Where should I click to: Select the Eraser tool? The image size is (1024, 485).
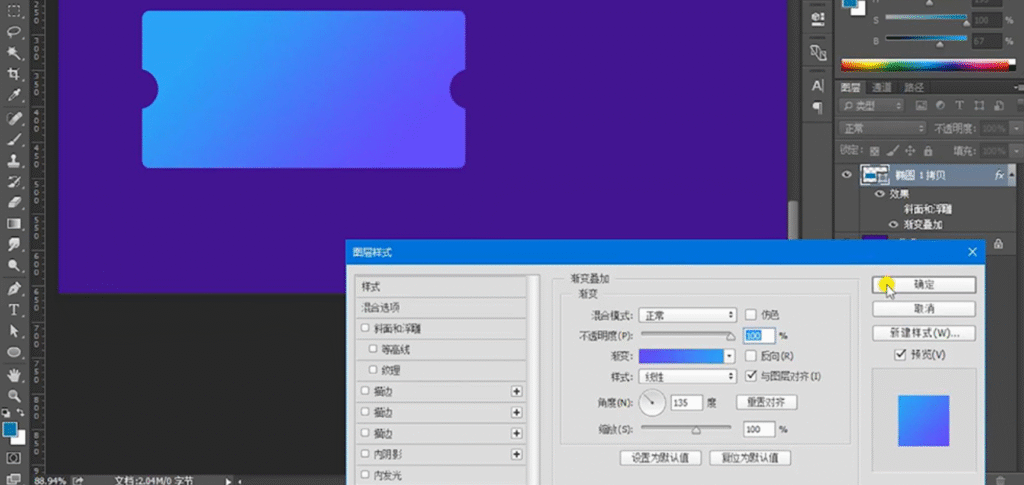[x=14, y=202]
